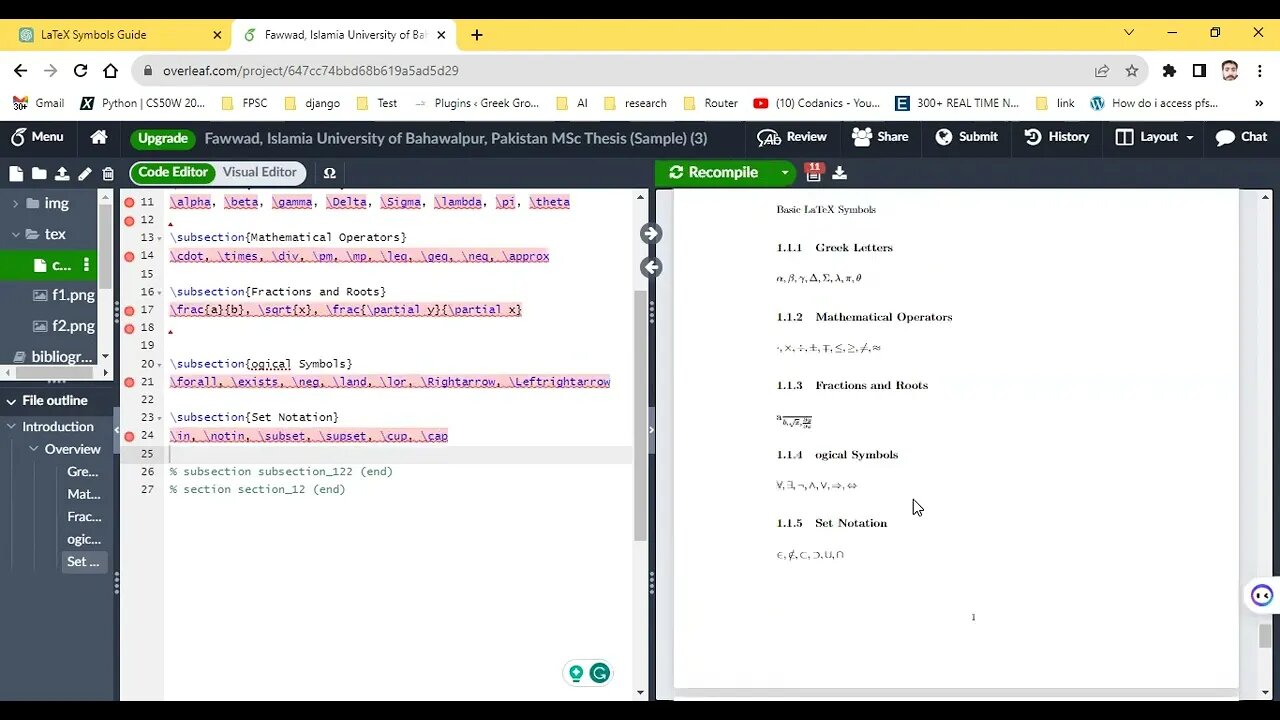This screenshot has height=720, width=1280.
Task: Open project History
Action: click(1056, 137)
